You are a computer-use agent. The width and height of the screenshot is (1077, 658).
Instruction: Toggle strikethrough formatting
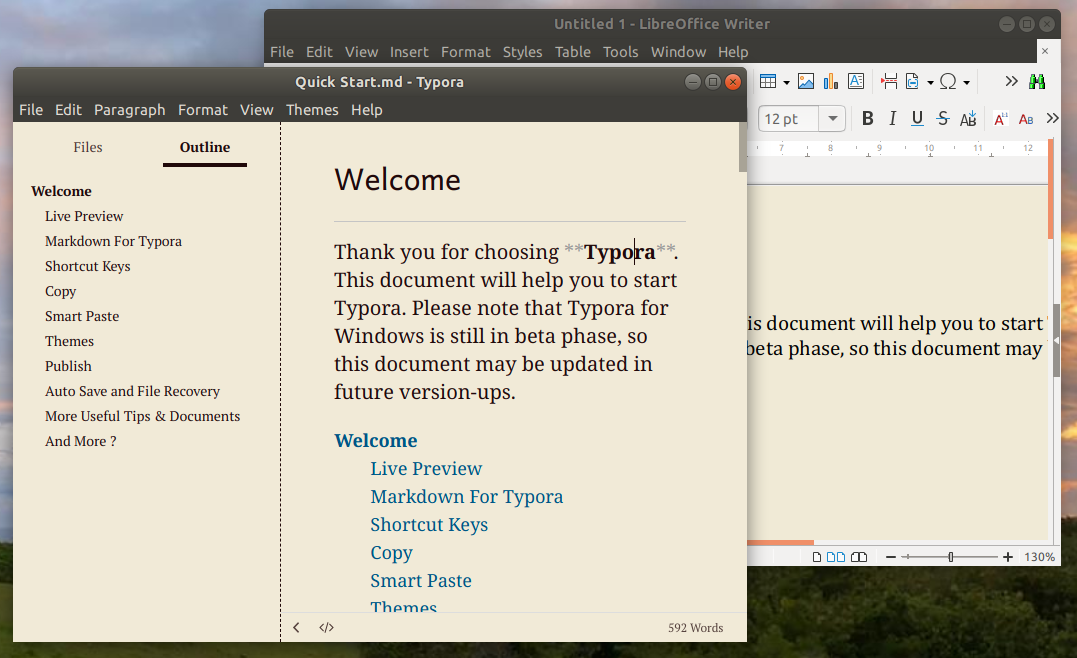coord(942,118)
